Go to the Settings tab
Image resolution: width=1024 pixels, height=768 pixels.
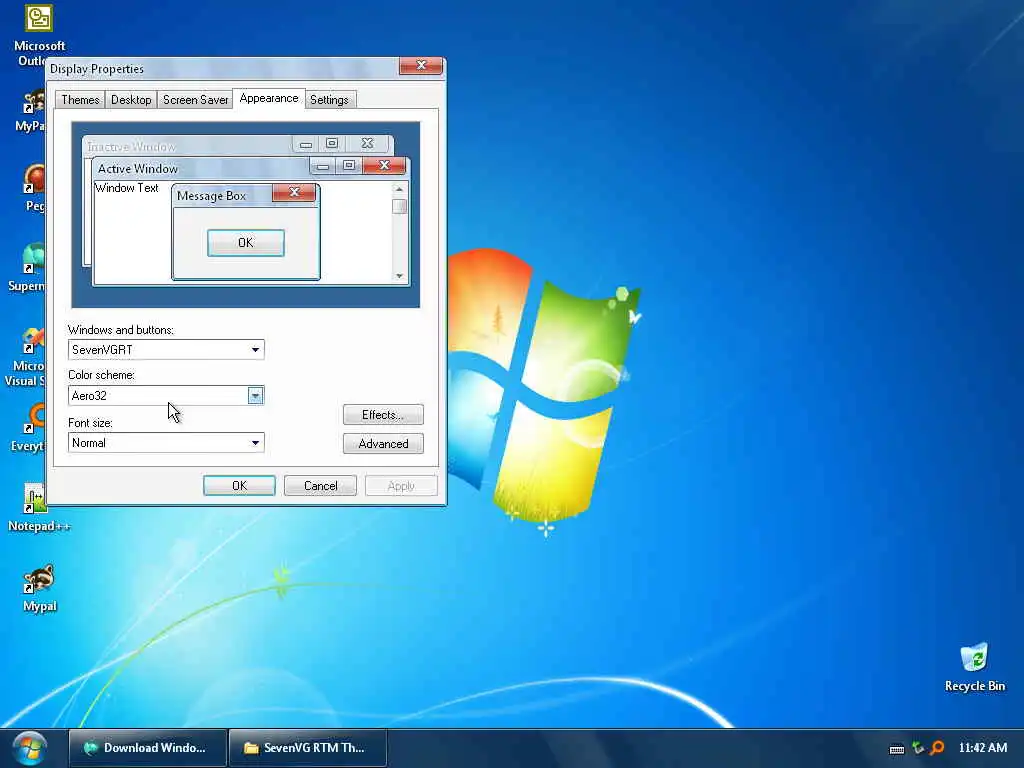[329, 100]
